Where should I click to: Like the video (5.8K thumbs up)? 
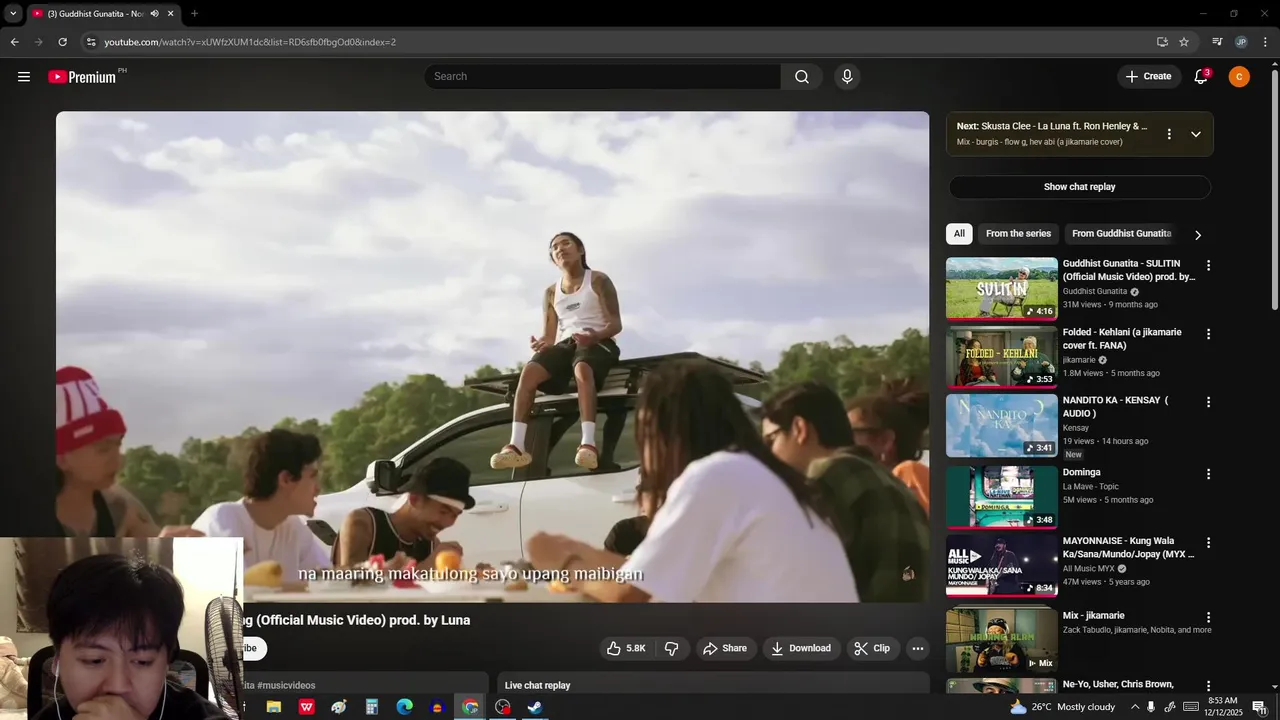pyautogui.click(x=626, y=648)
